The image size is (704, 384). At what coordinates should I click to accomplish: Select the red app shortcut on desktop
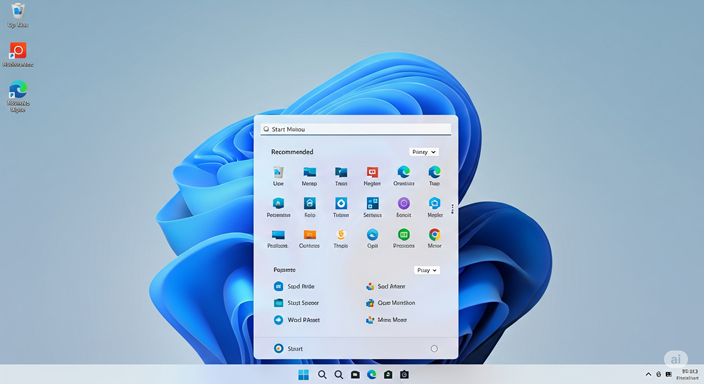pos(18,55)
